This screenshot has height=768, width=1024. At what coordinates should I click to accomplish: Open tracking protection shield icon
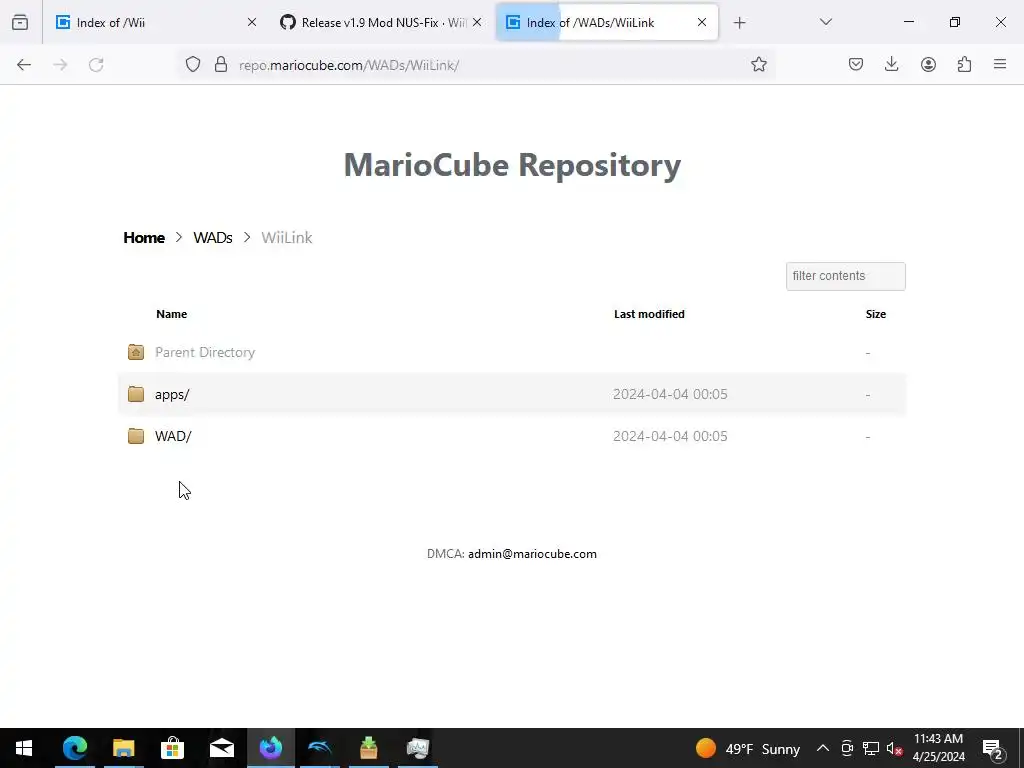193,64
